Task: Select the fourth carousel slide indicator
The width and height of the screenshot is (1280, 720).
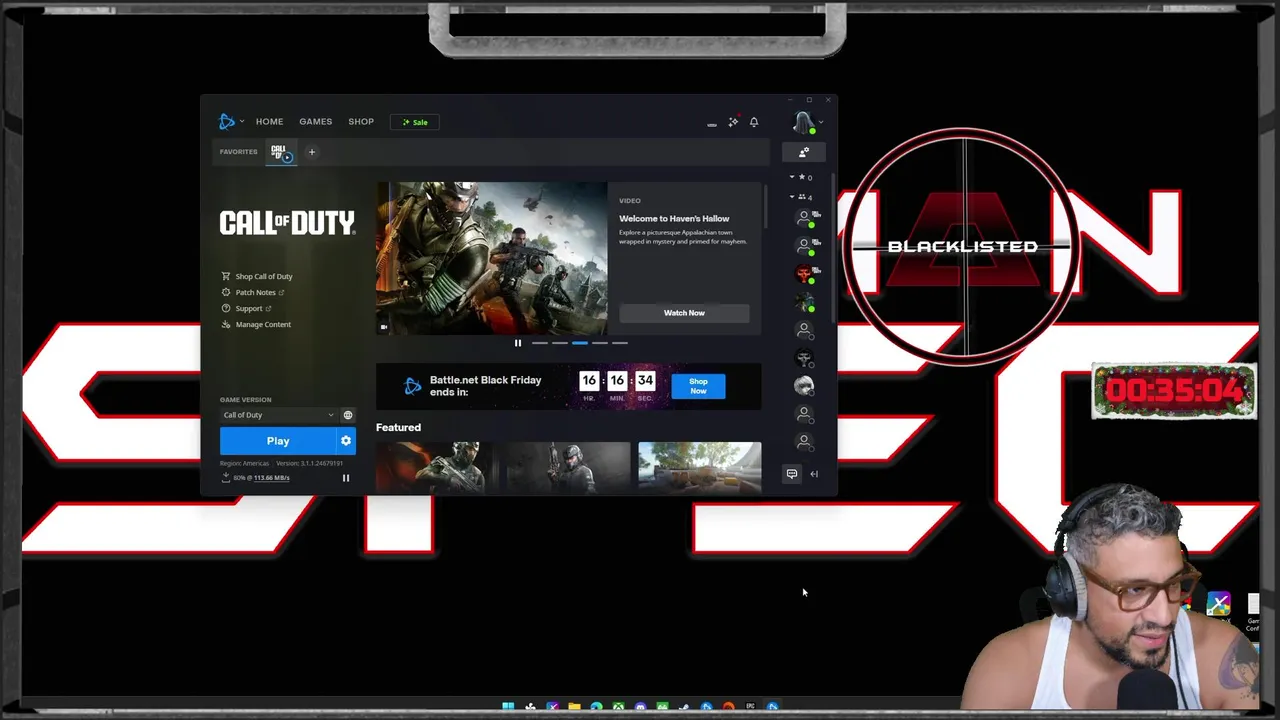Action: (x=600, y=343)
